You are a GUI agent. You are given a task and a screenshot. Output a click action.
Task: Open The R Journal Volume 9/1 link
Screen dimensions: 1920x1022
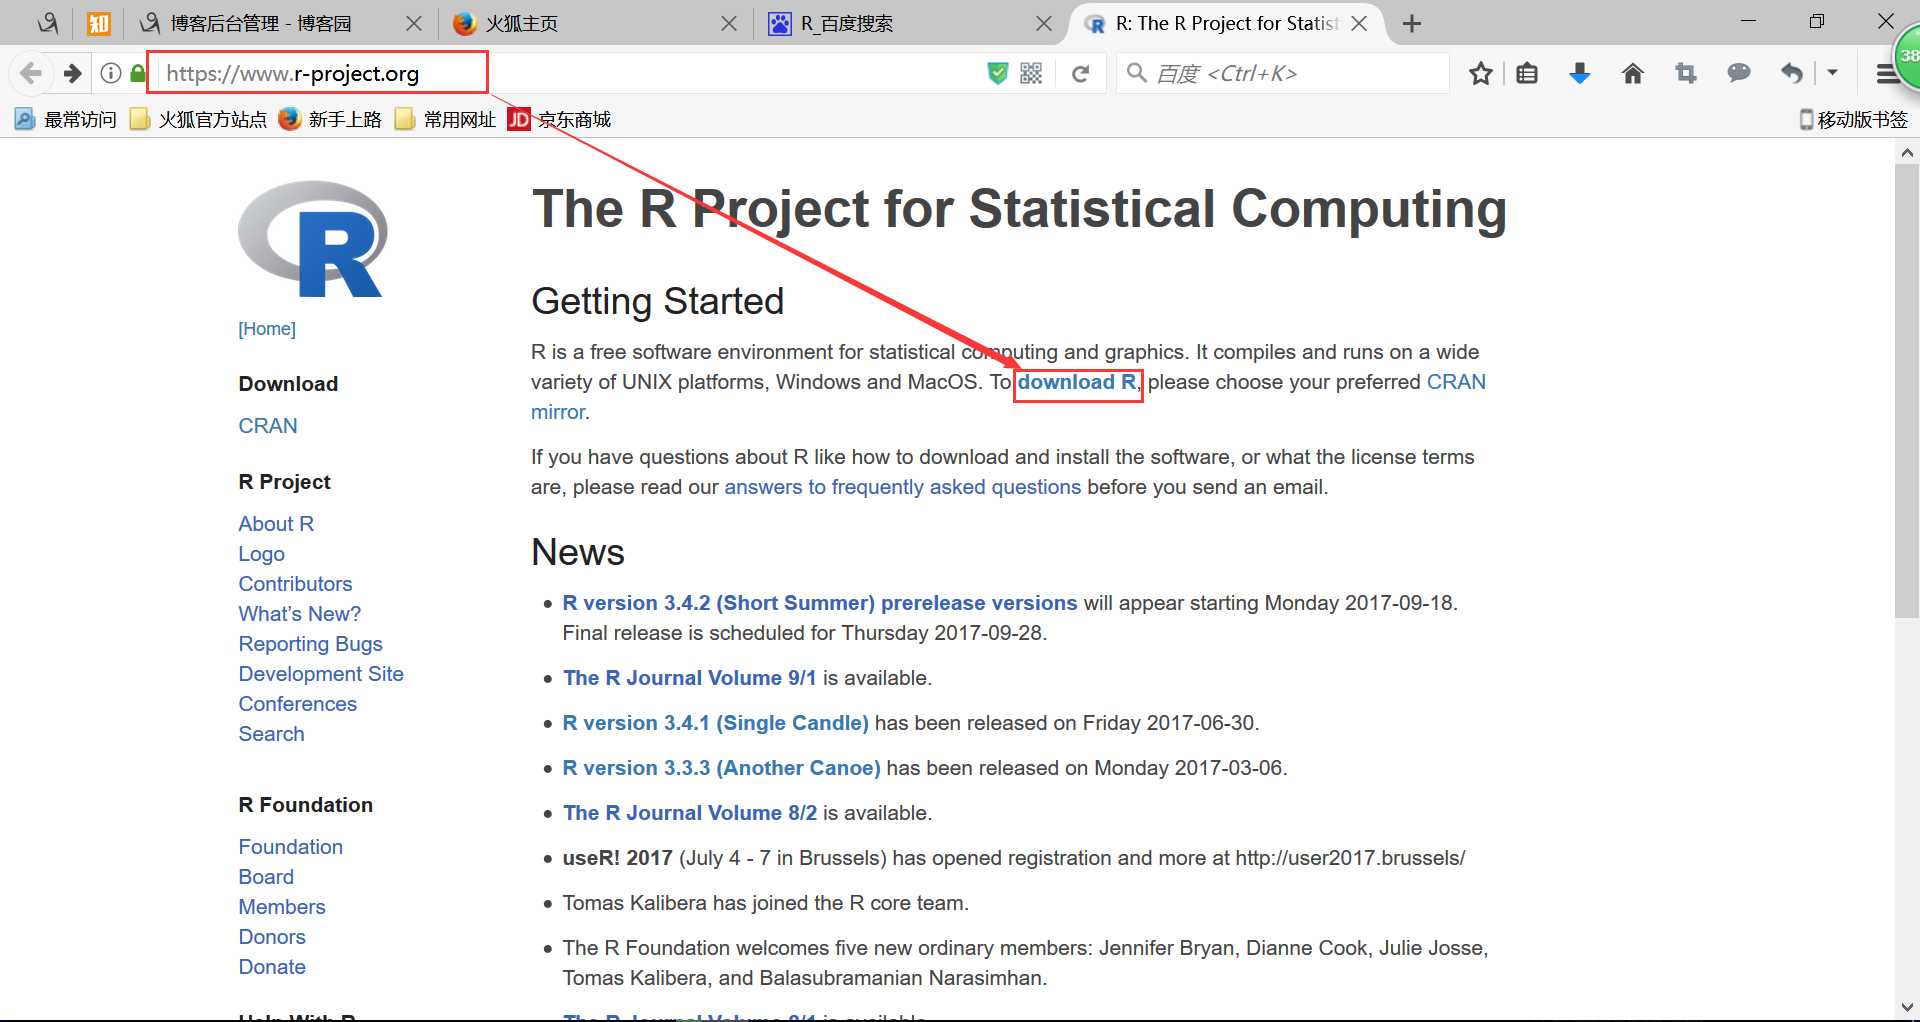pyautogui.click(x=690, y=678)
